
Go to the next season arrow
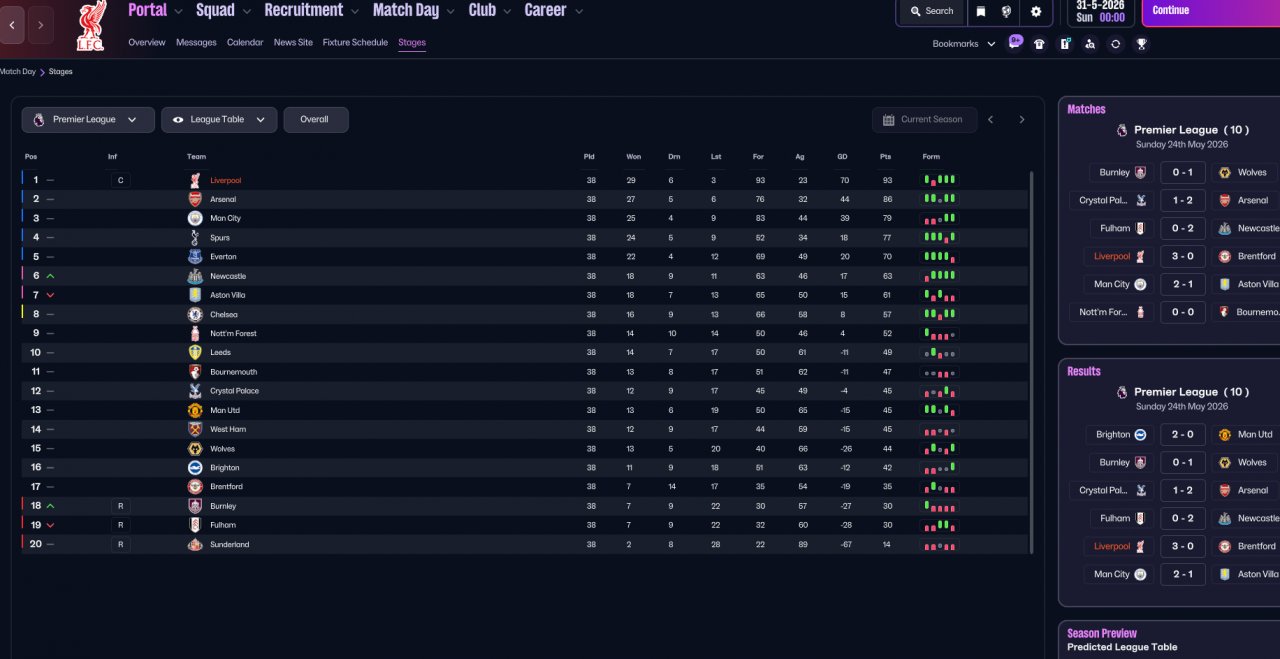point(1022,120)
